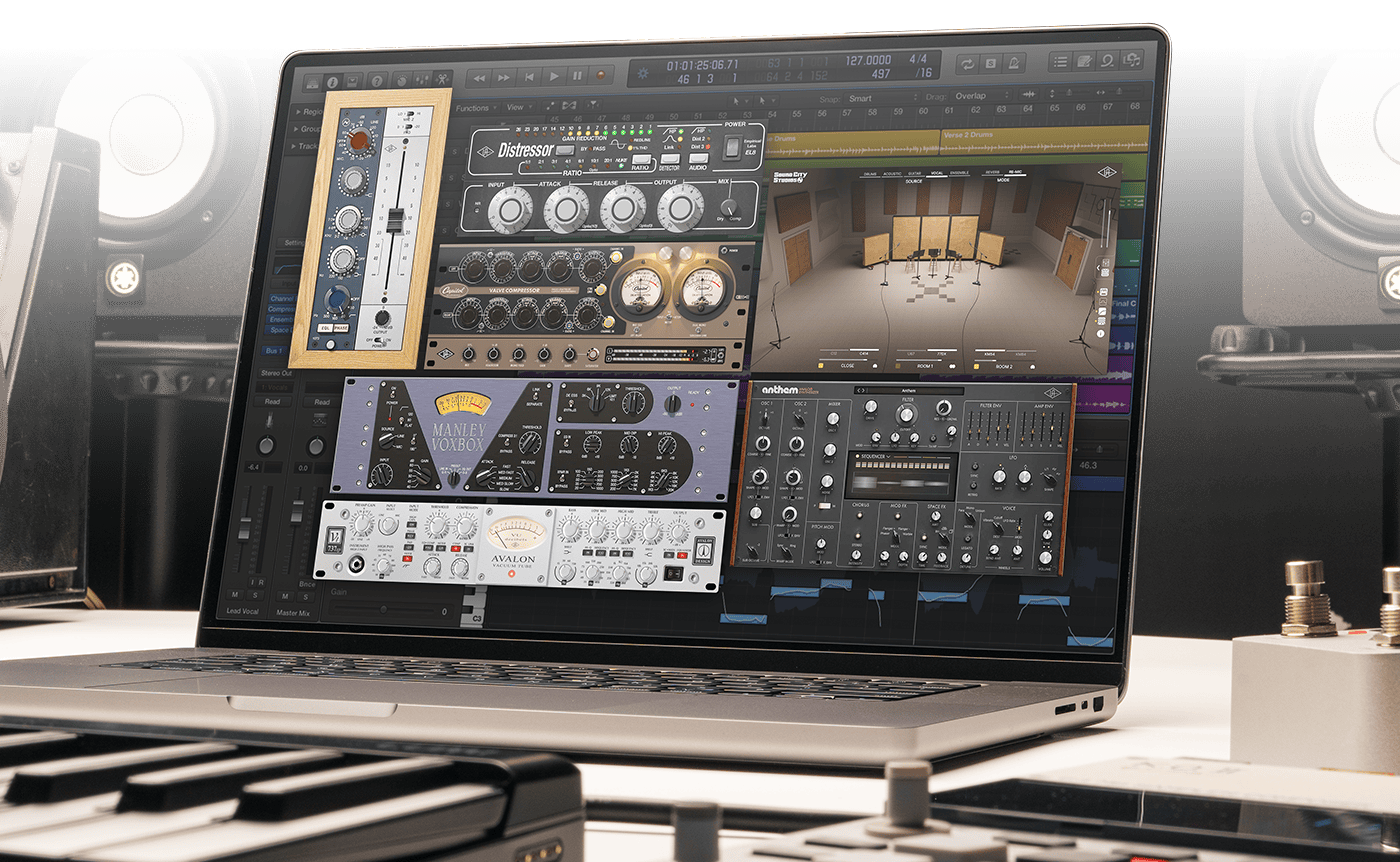
Task: Open the Loop Browser in the toolbar
Action: tap(1107, 60)
